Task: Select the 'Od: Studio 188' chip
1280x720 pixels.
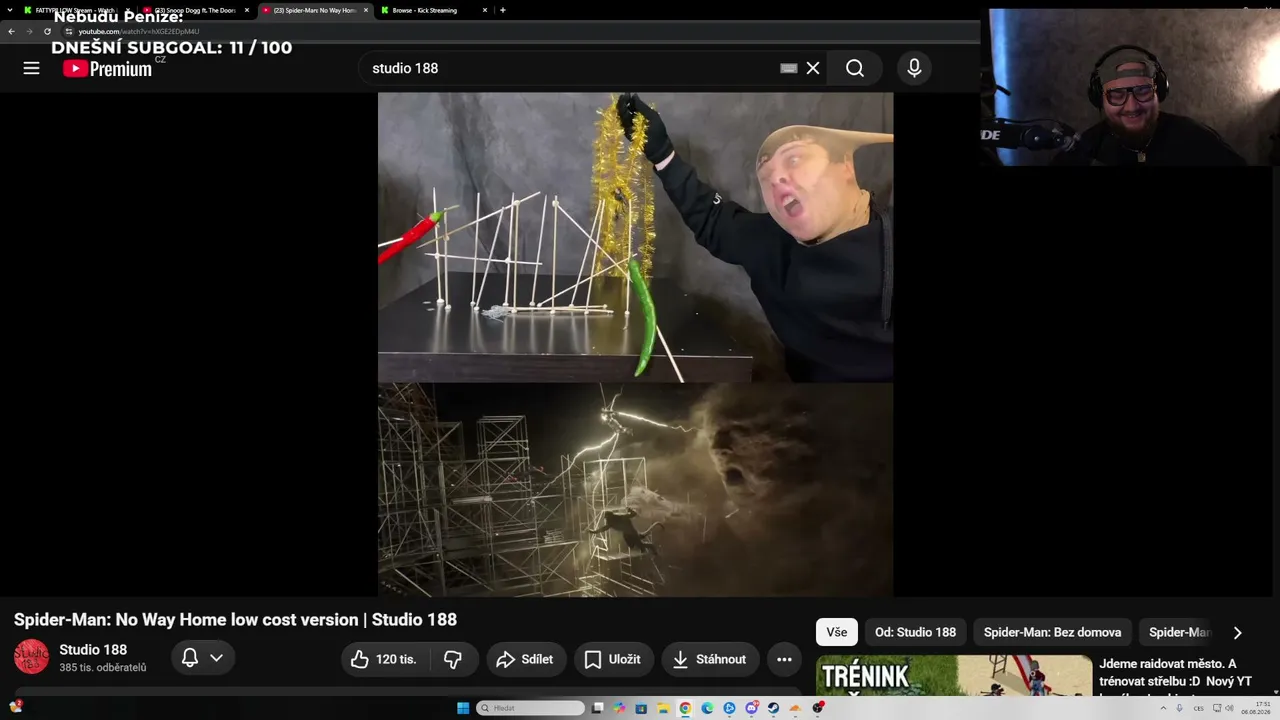Action: [x=915, y=632]
